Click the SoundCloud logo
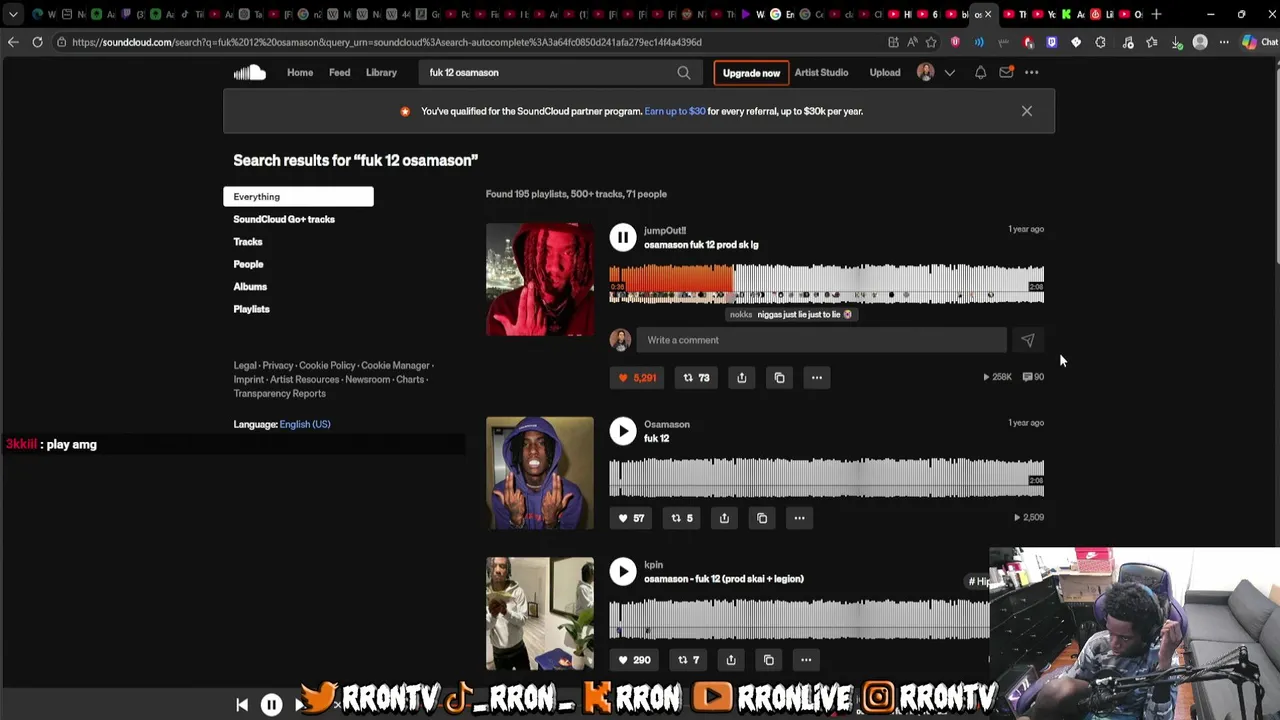Image resolution: width=1280 pixels, height=720 pixels. point(250,72)
